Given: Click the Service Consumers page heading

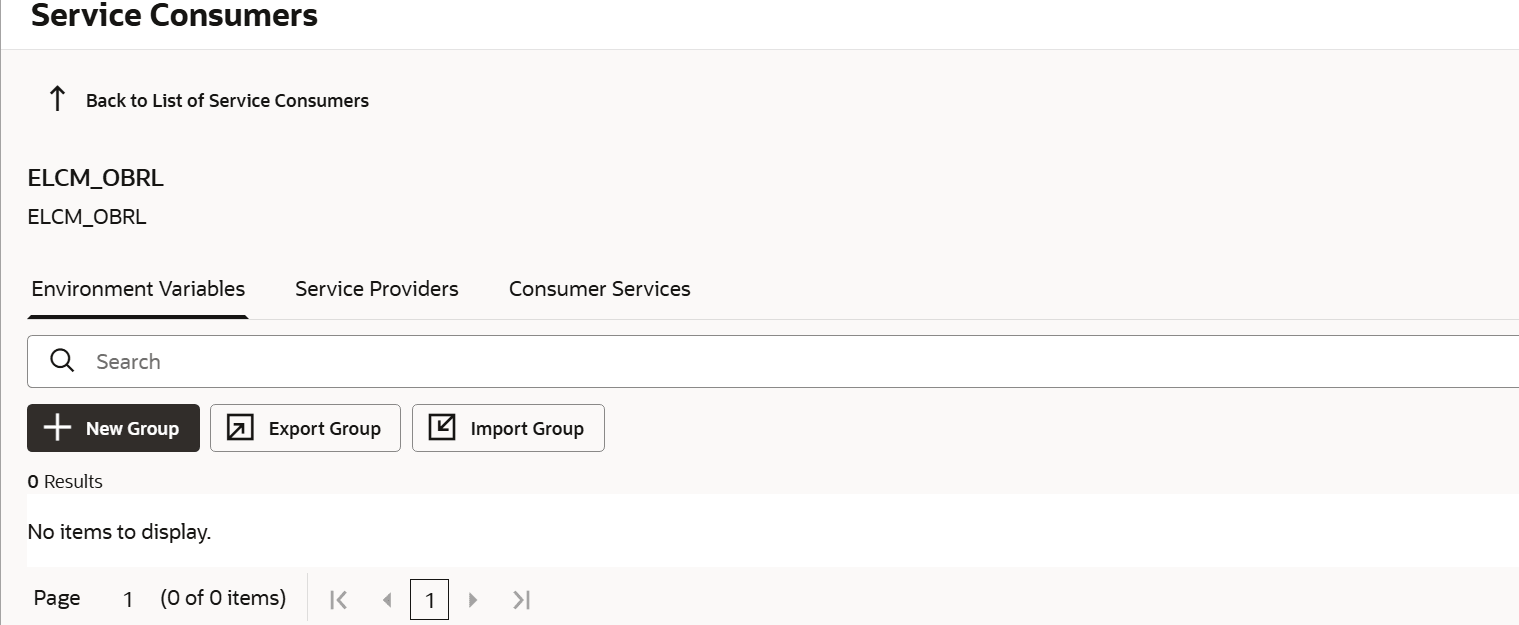Looking at the screenshot, I should [x=174, y=16].
